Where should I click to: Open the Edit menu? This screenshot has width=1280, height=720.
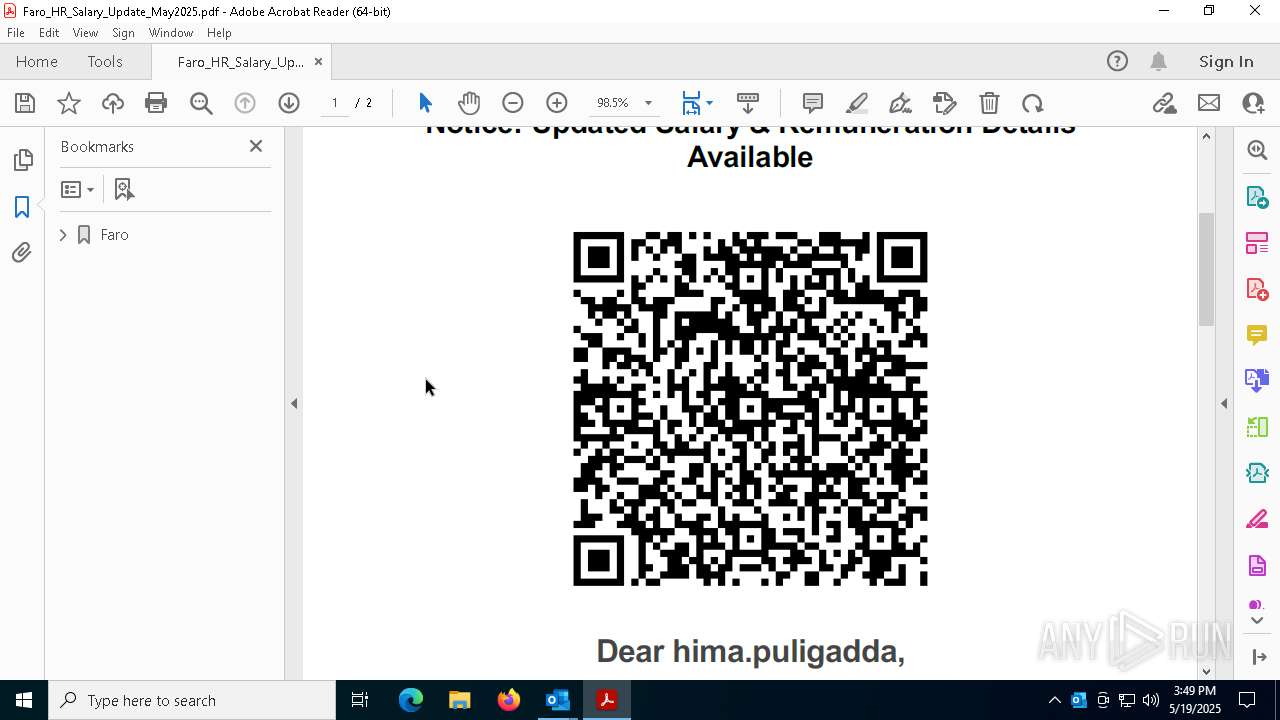pyautogui.click(x=49, y=33)
